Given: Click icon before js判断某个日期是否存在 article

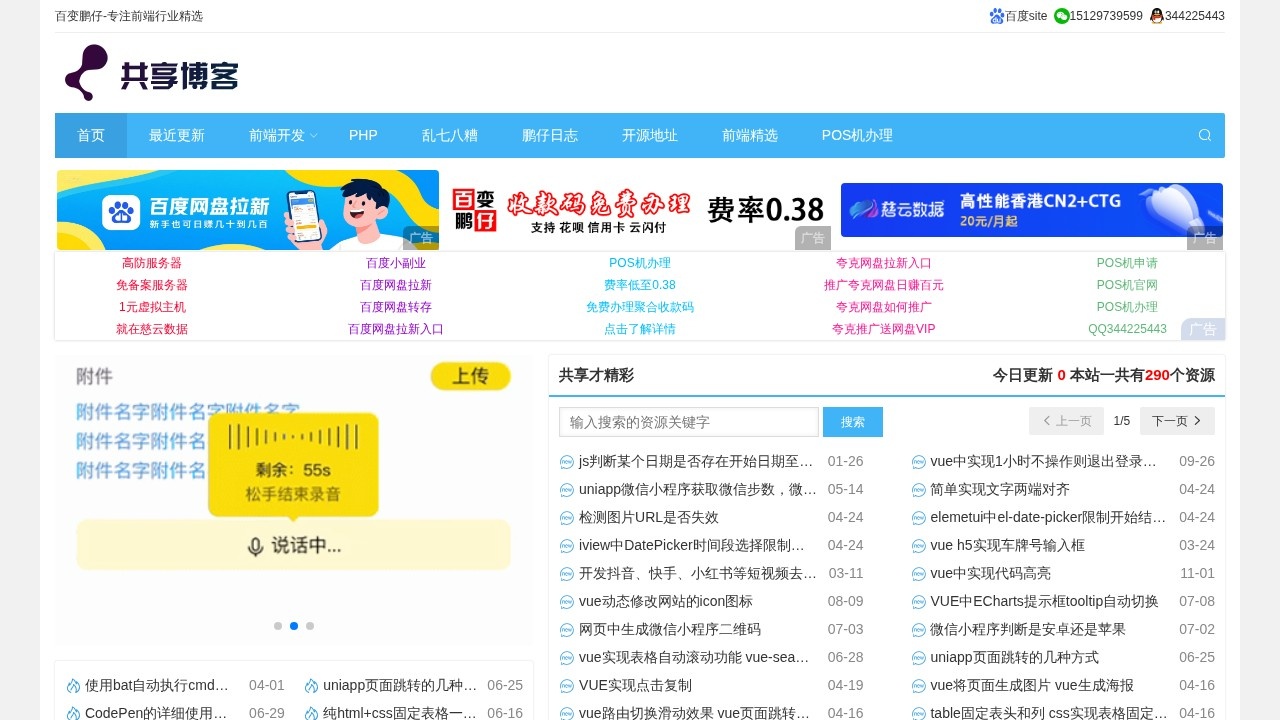Looking at the screenshot, I should [567, 462].
